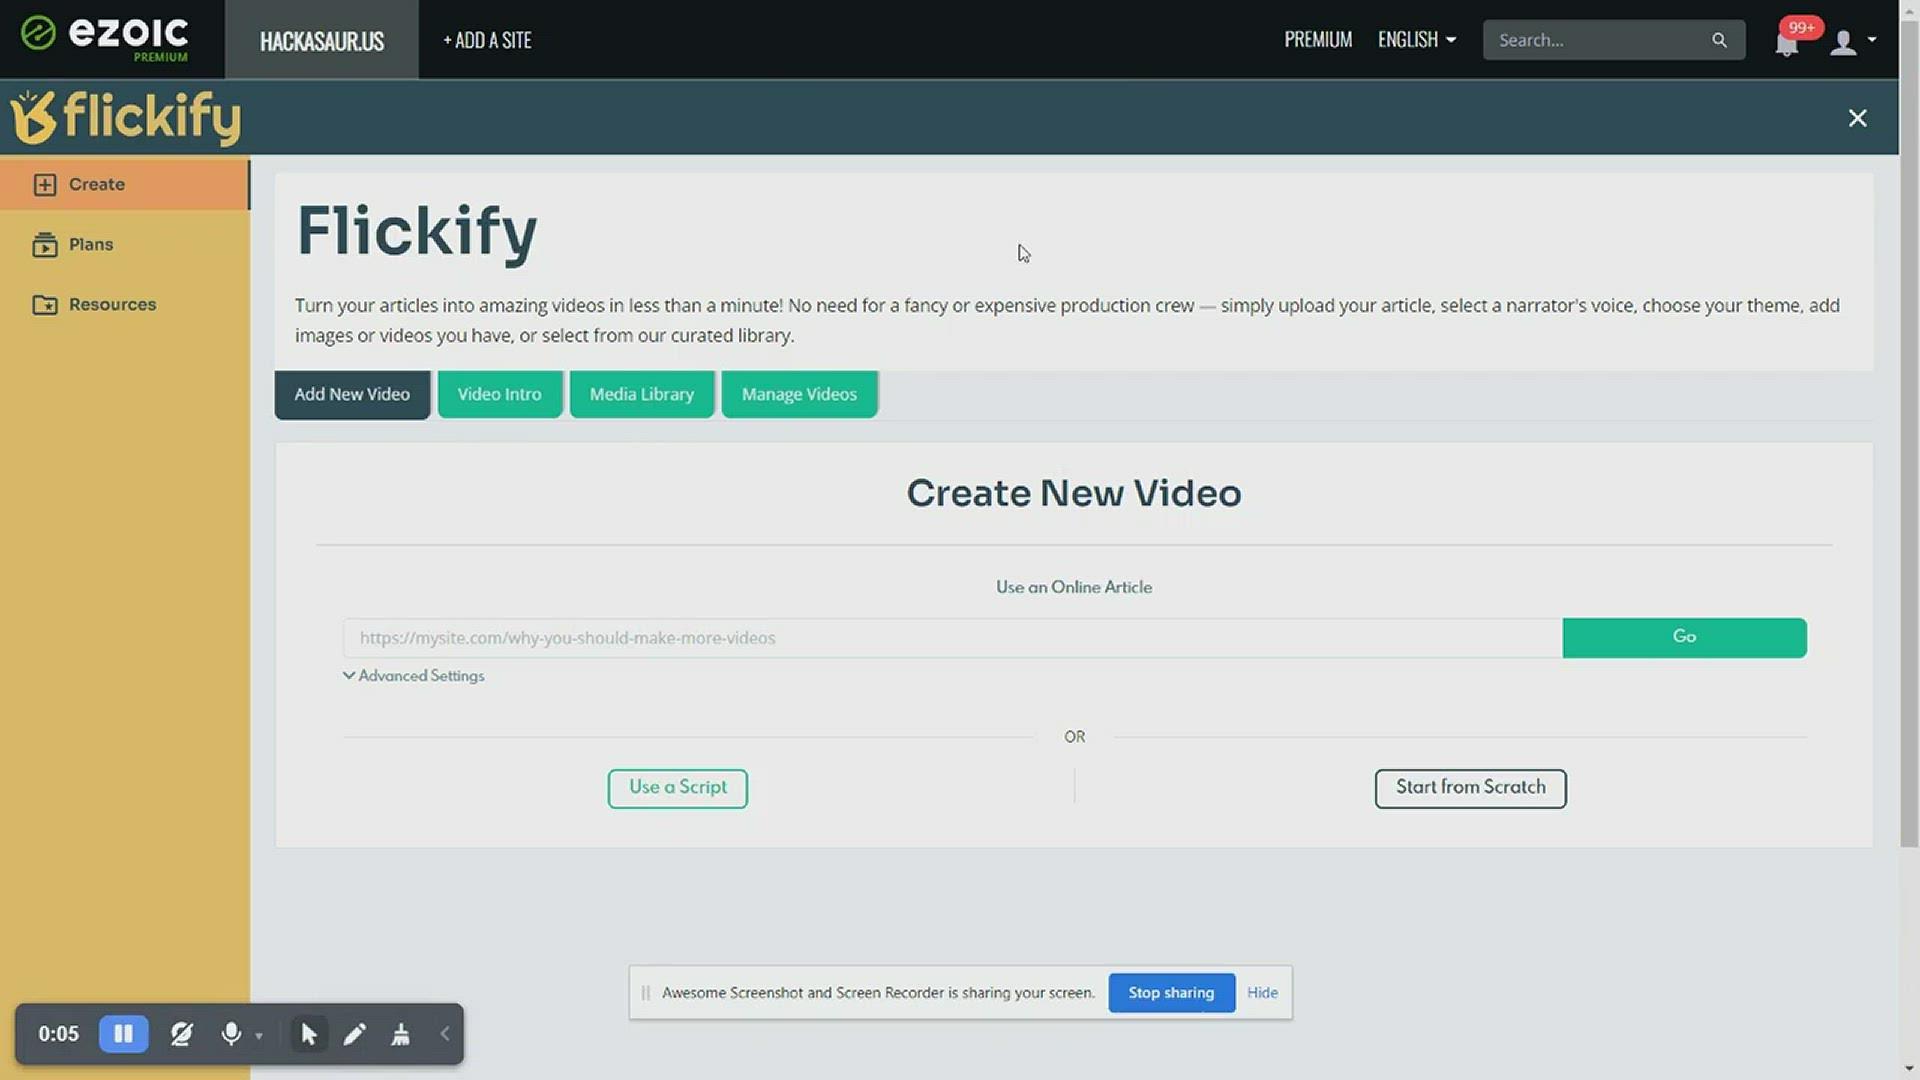Switch to the Manage Videos tab

(799, 395)
